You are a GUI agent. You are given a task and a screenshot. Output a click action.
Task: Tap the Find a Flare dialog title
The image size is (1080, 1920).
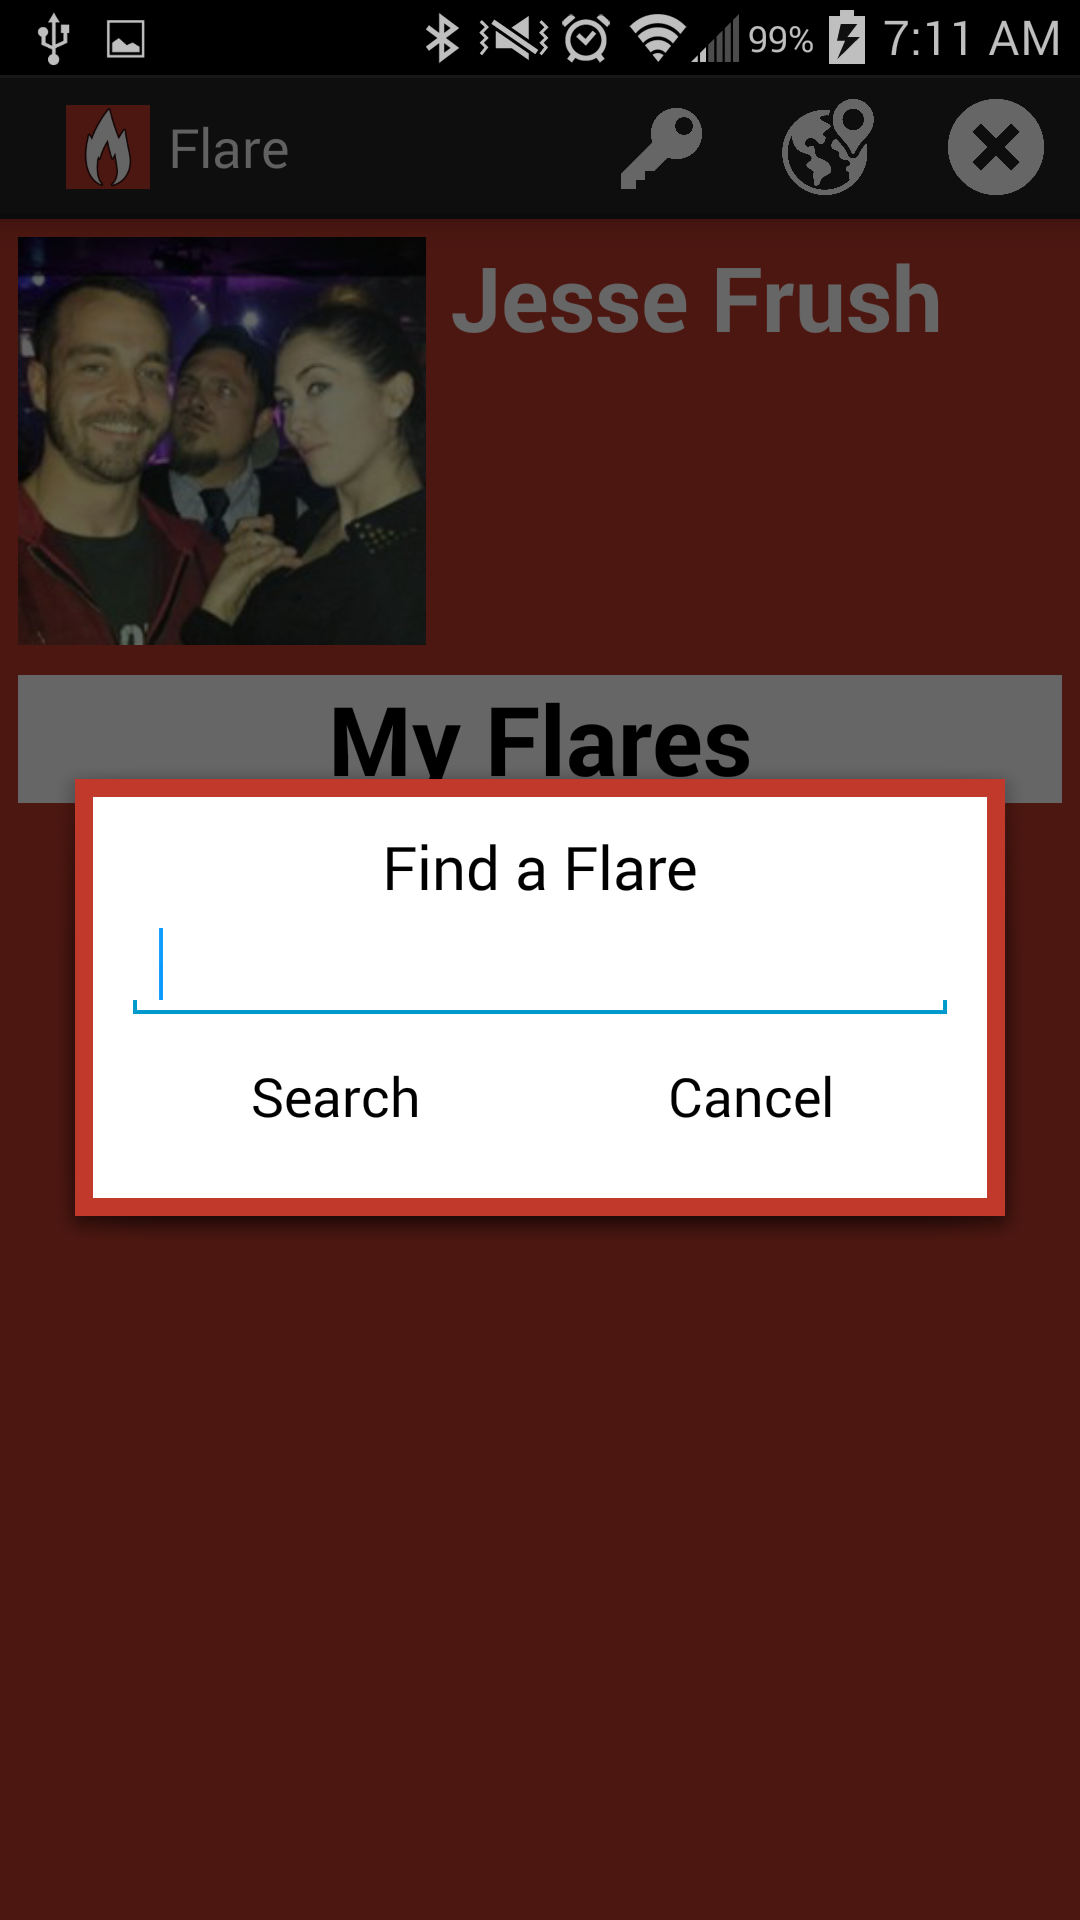[540, 868]
